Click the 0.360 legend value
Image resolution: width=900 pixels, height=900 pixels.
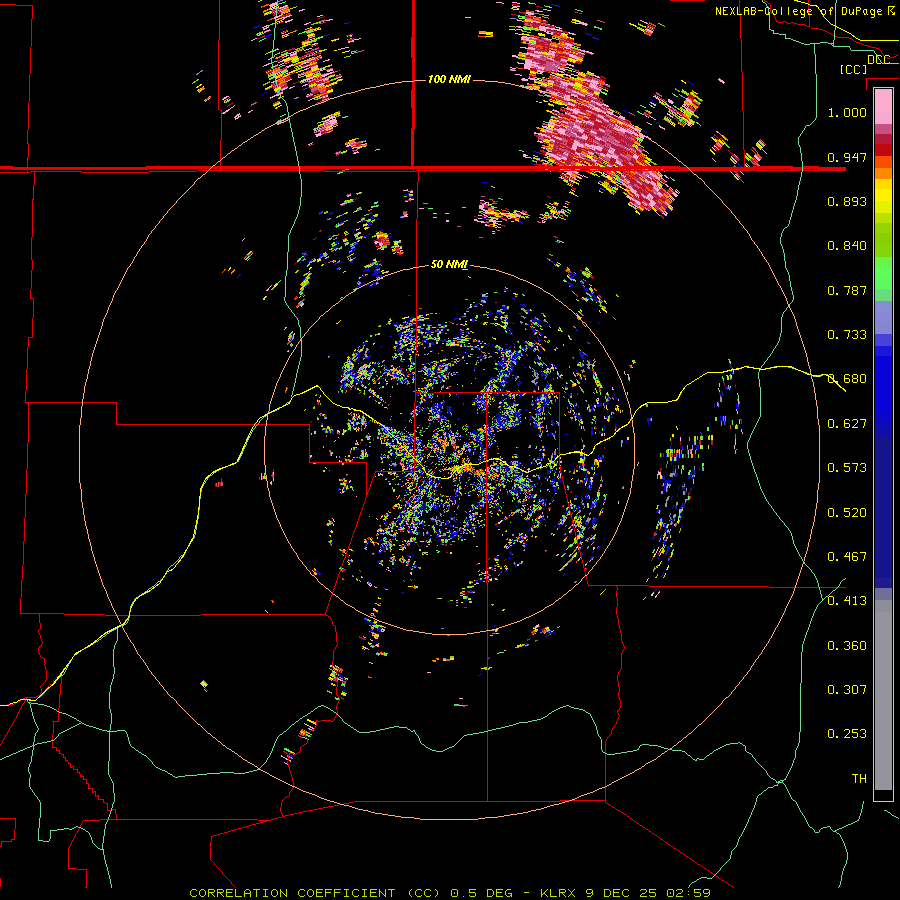pyautogui.click(x=847, y=646)
